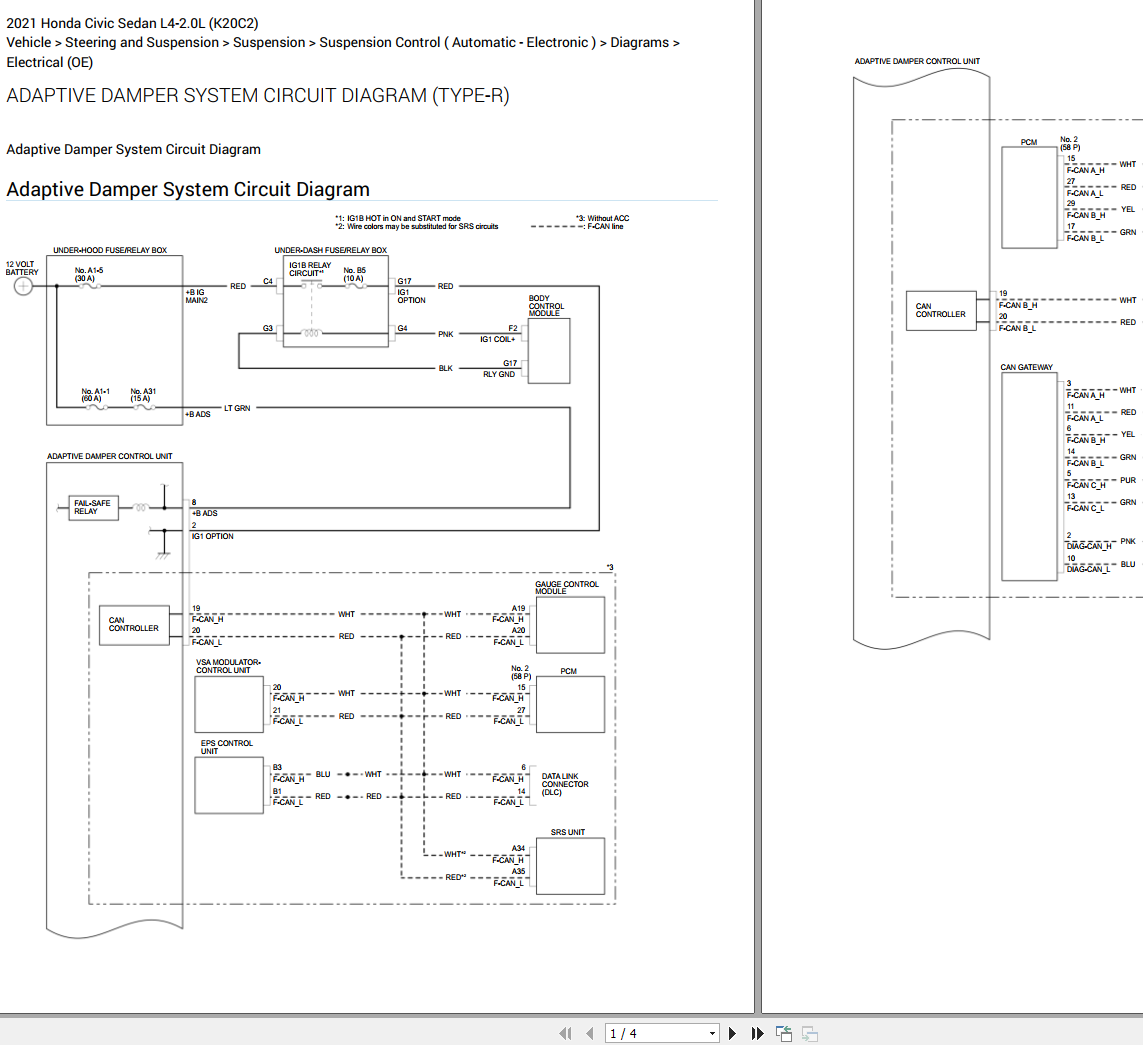Image resolution: width=1143 pixels, height=1045 pixels.
Task: Click the 'IG1B RELAY CIRCUIT' label
Action: click(310, 269)
